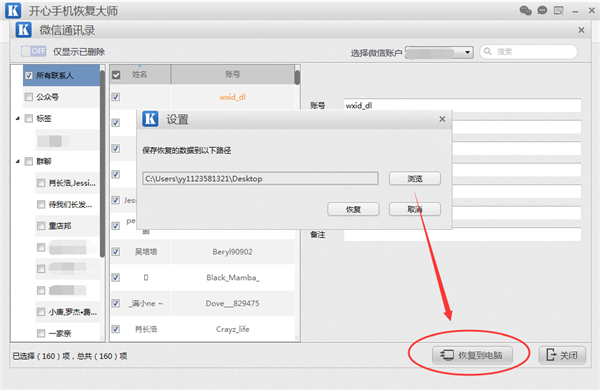Click the 浏览 button

pyautogui.click(x=415, y=178)
